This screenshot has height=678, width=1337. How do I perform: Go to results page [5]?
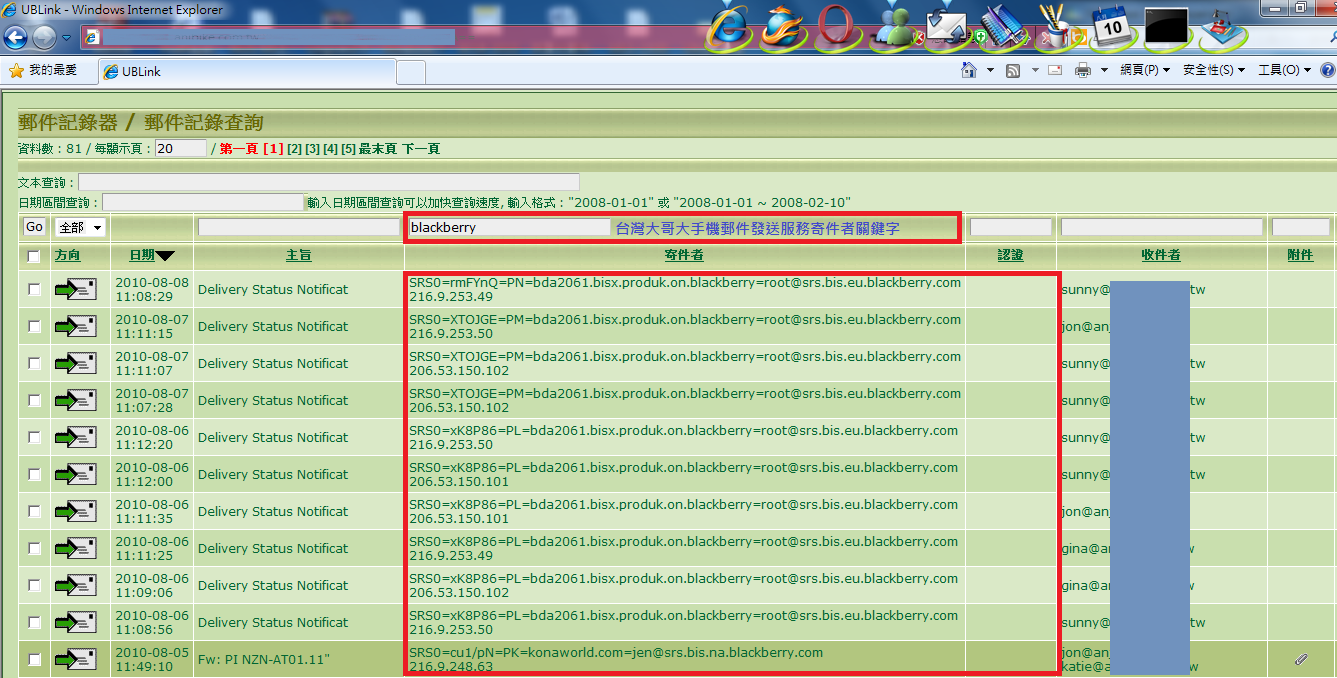tap(348, 149)
